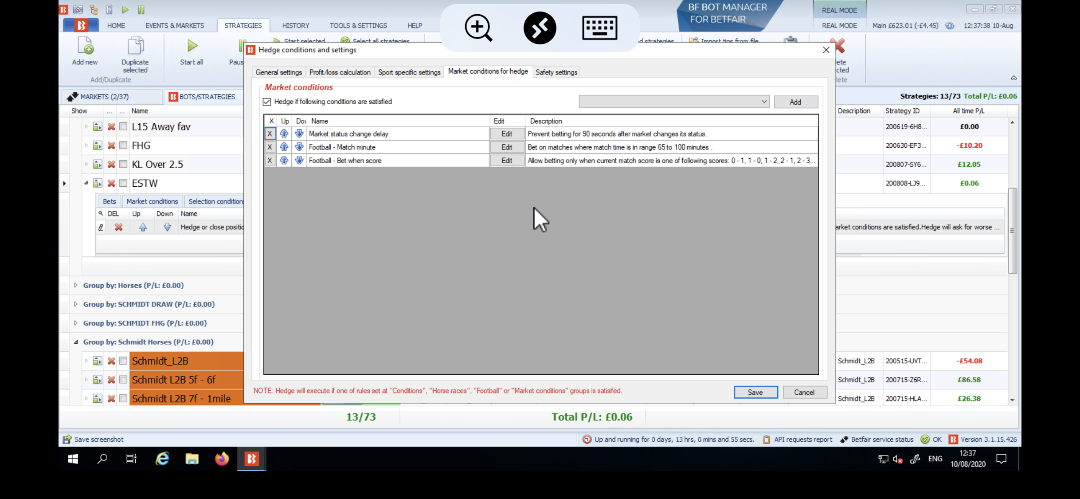Start all strategies with the green play icon
1080x499 pixels.
(x=191, y=47)
